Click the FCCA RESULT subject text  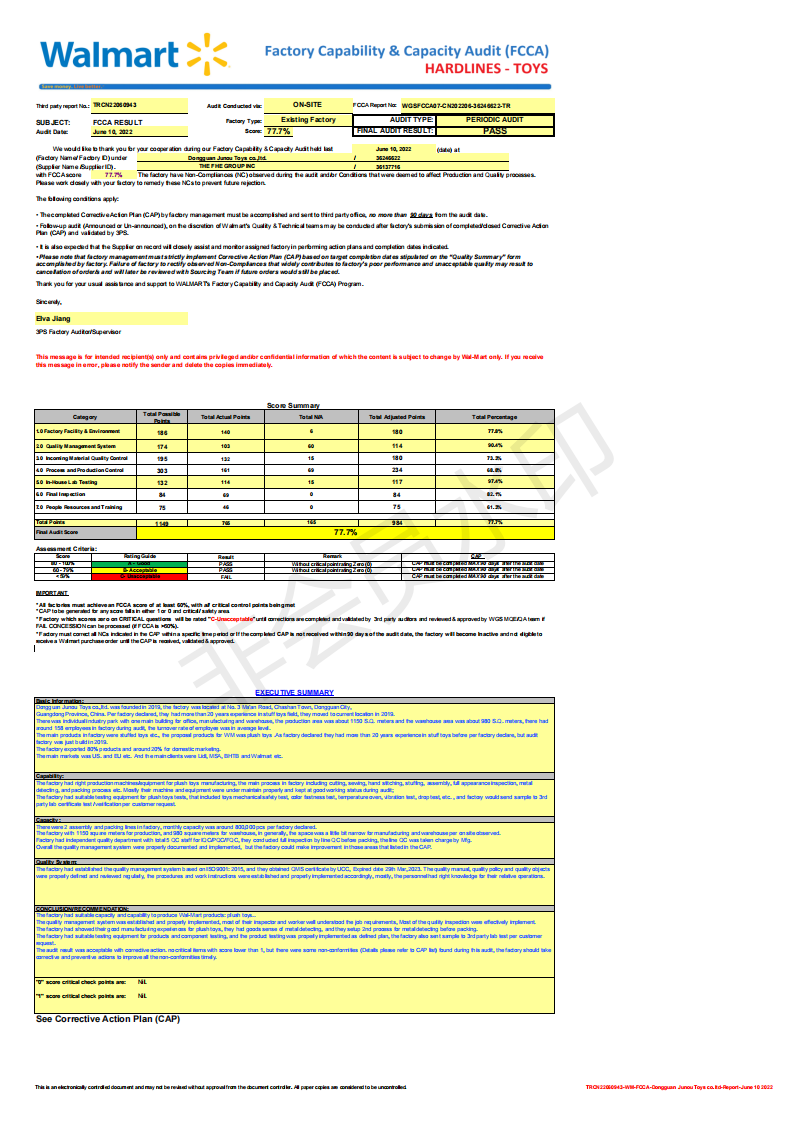pyautogui.click(x=117, y=122)
